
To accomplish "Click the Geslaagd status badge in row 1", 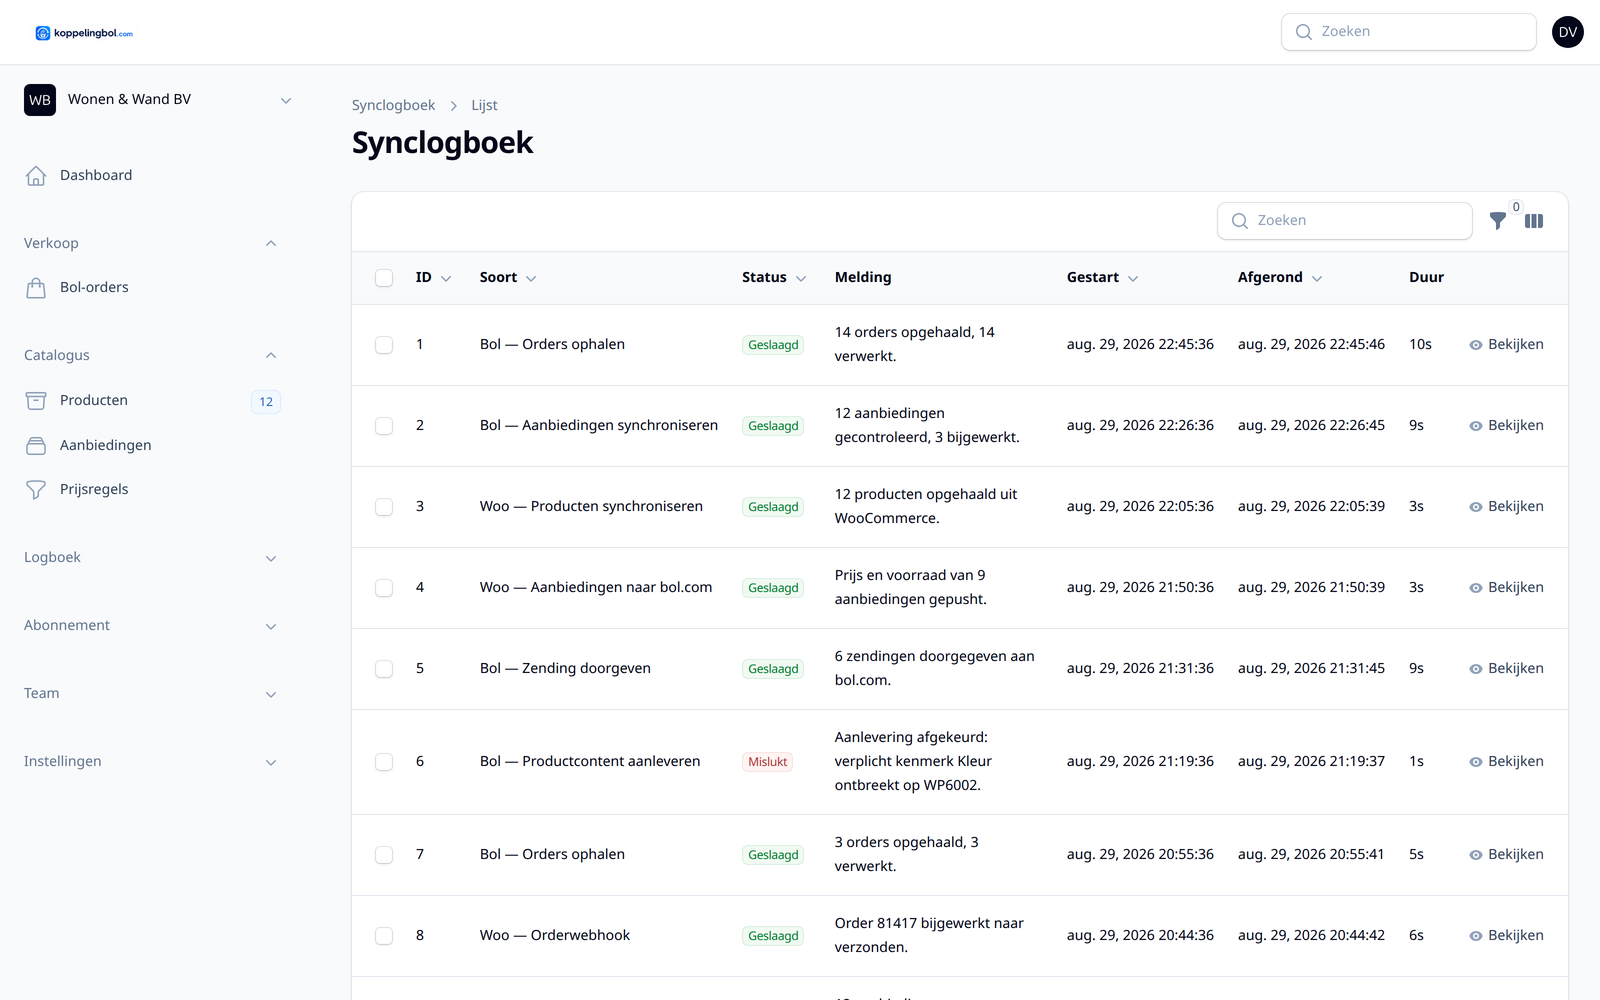I will pyautogui.click(x=773, y=345).
